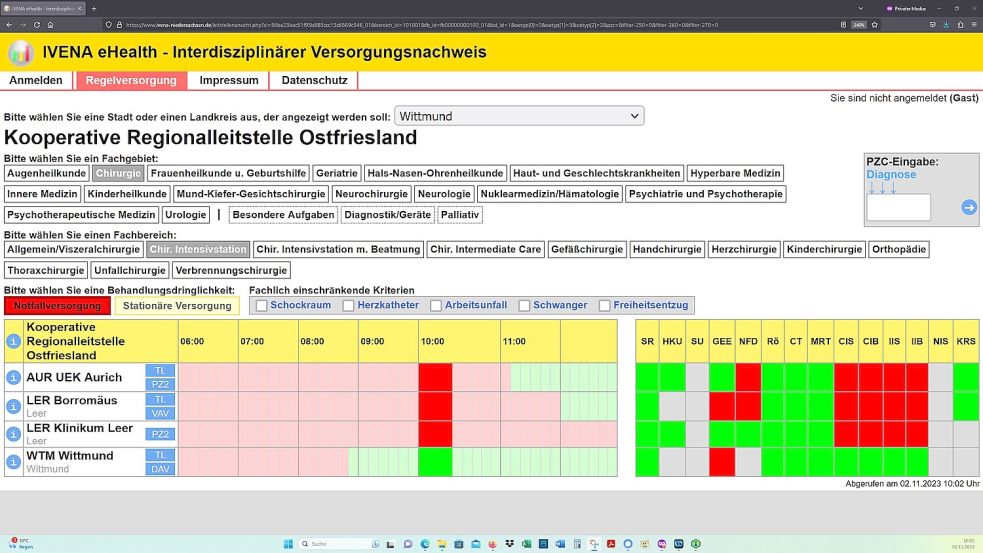Open a new browser tab
Viewport: 983px width, 553px height.
tap(93, 9)
